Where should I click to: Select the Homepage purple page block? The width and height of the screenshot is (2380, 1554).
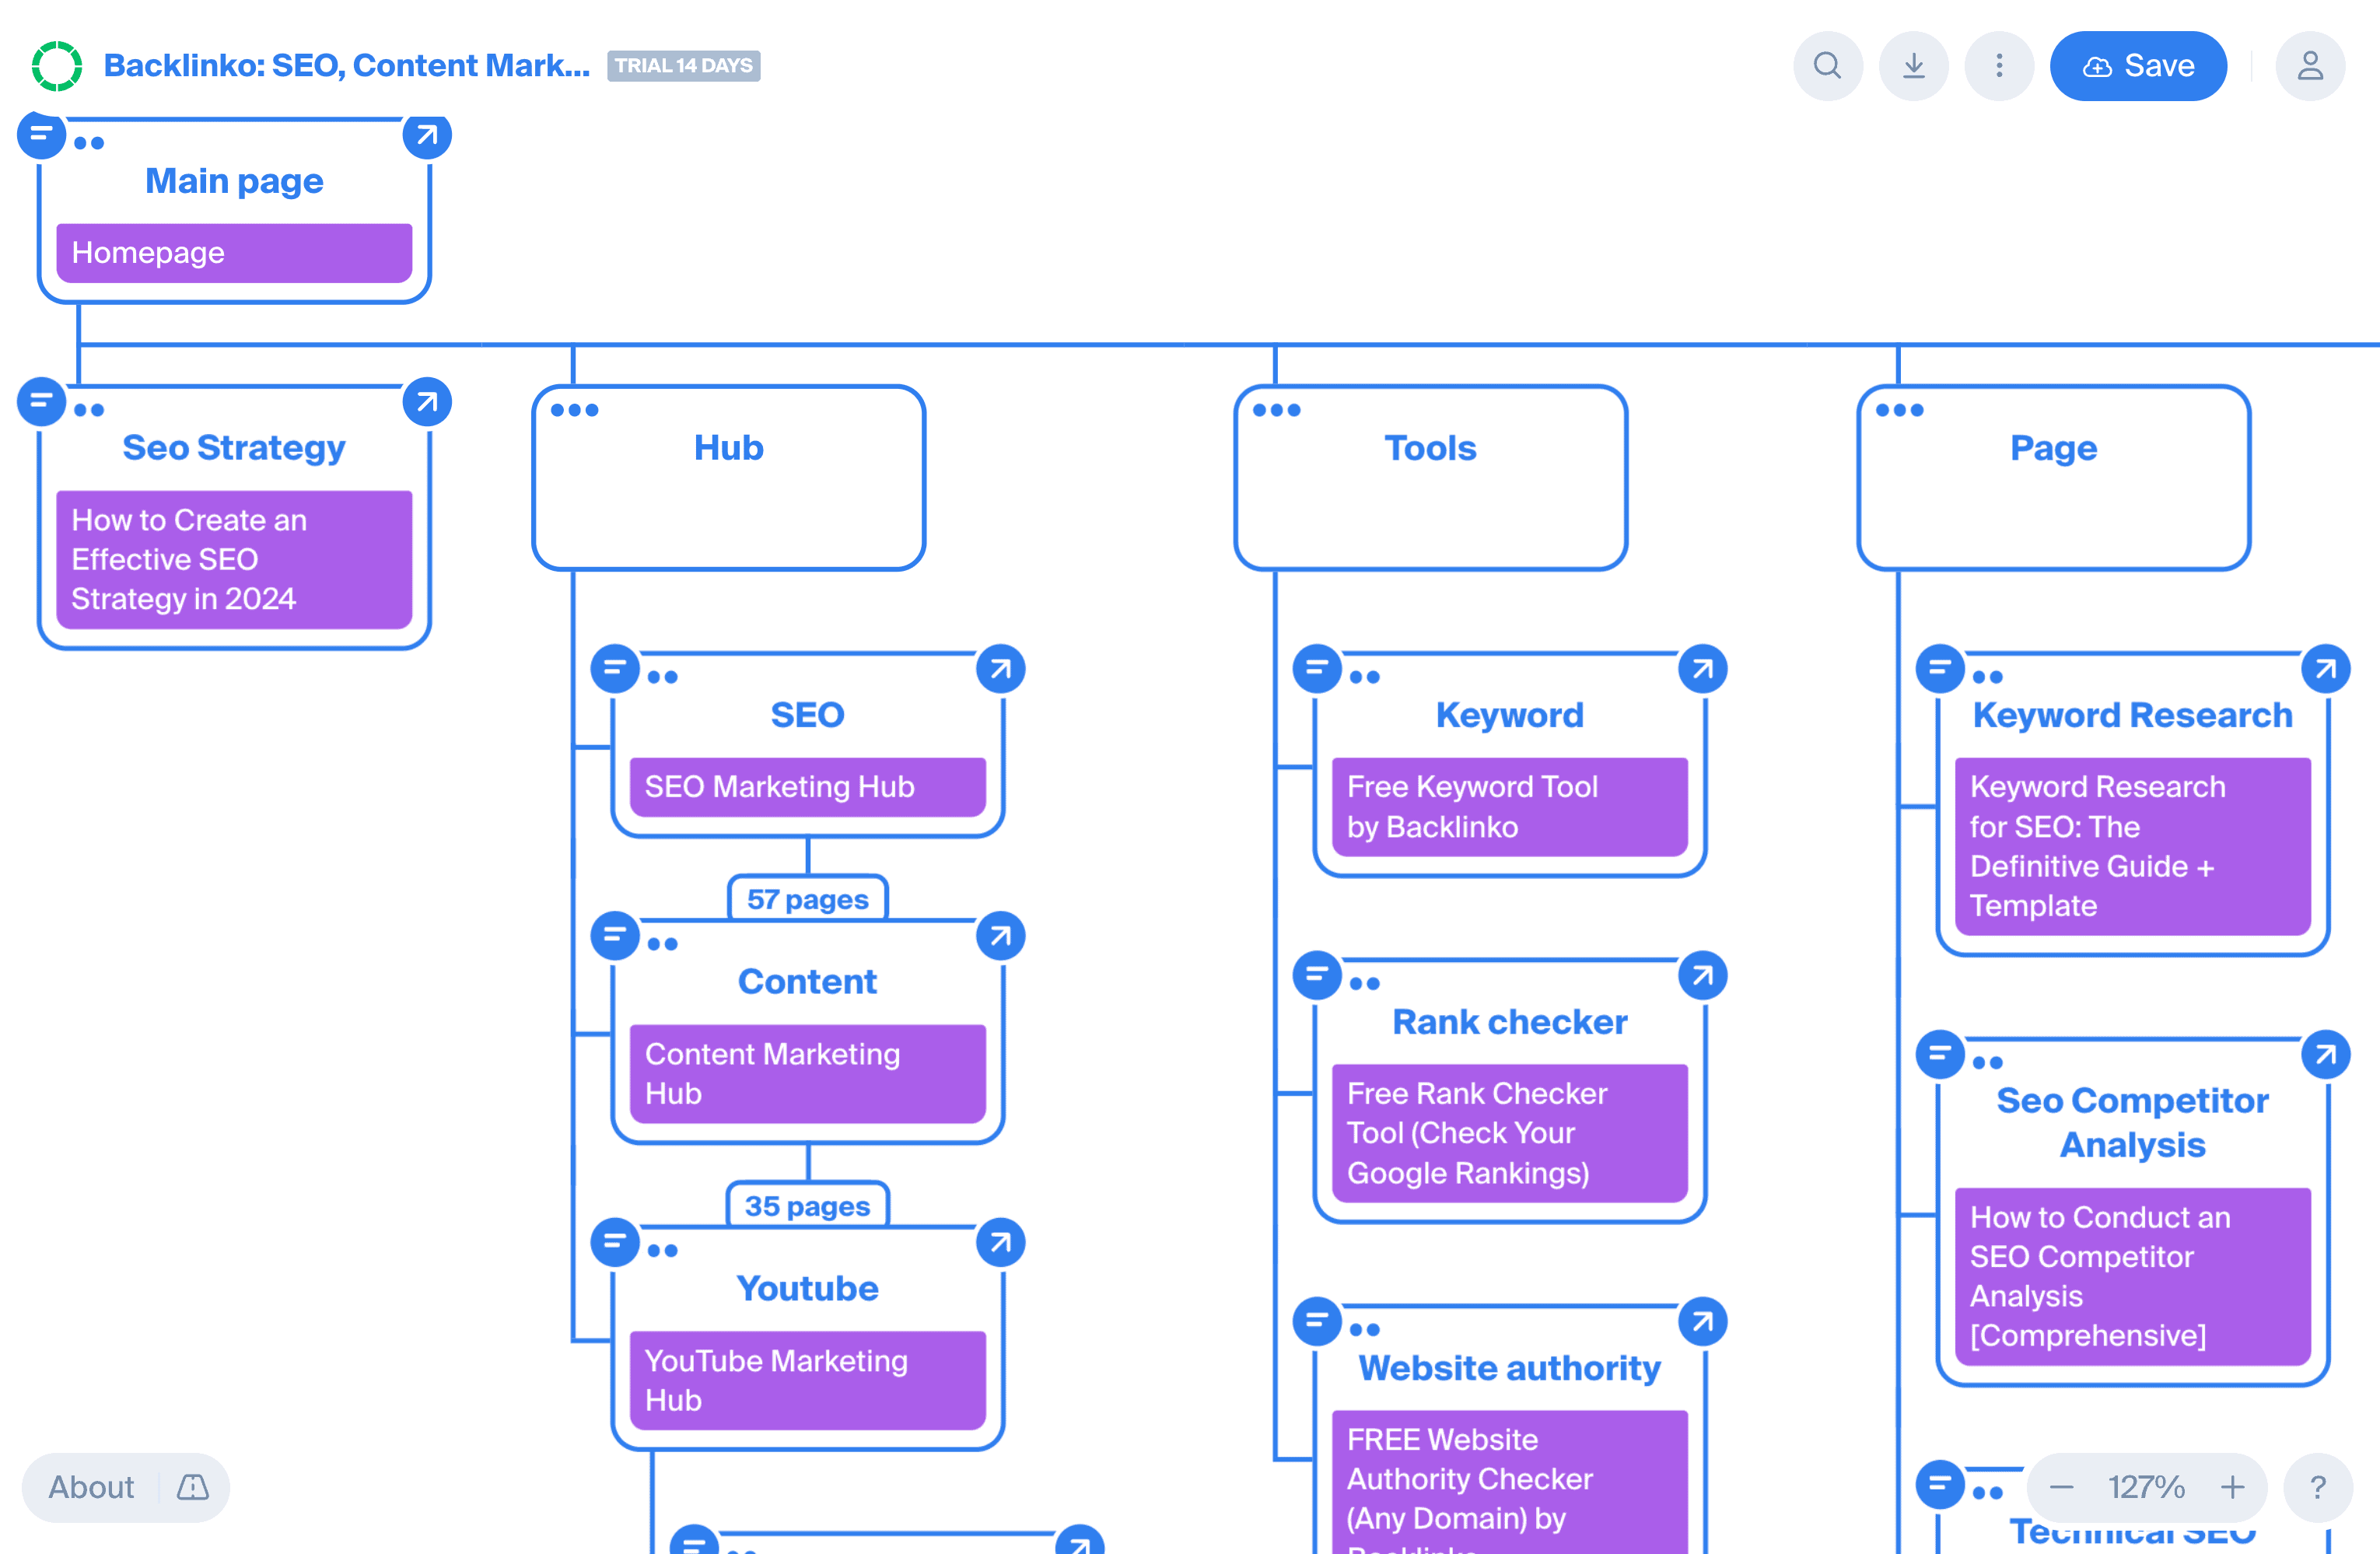(x=233, y=252)
